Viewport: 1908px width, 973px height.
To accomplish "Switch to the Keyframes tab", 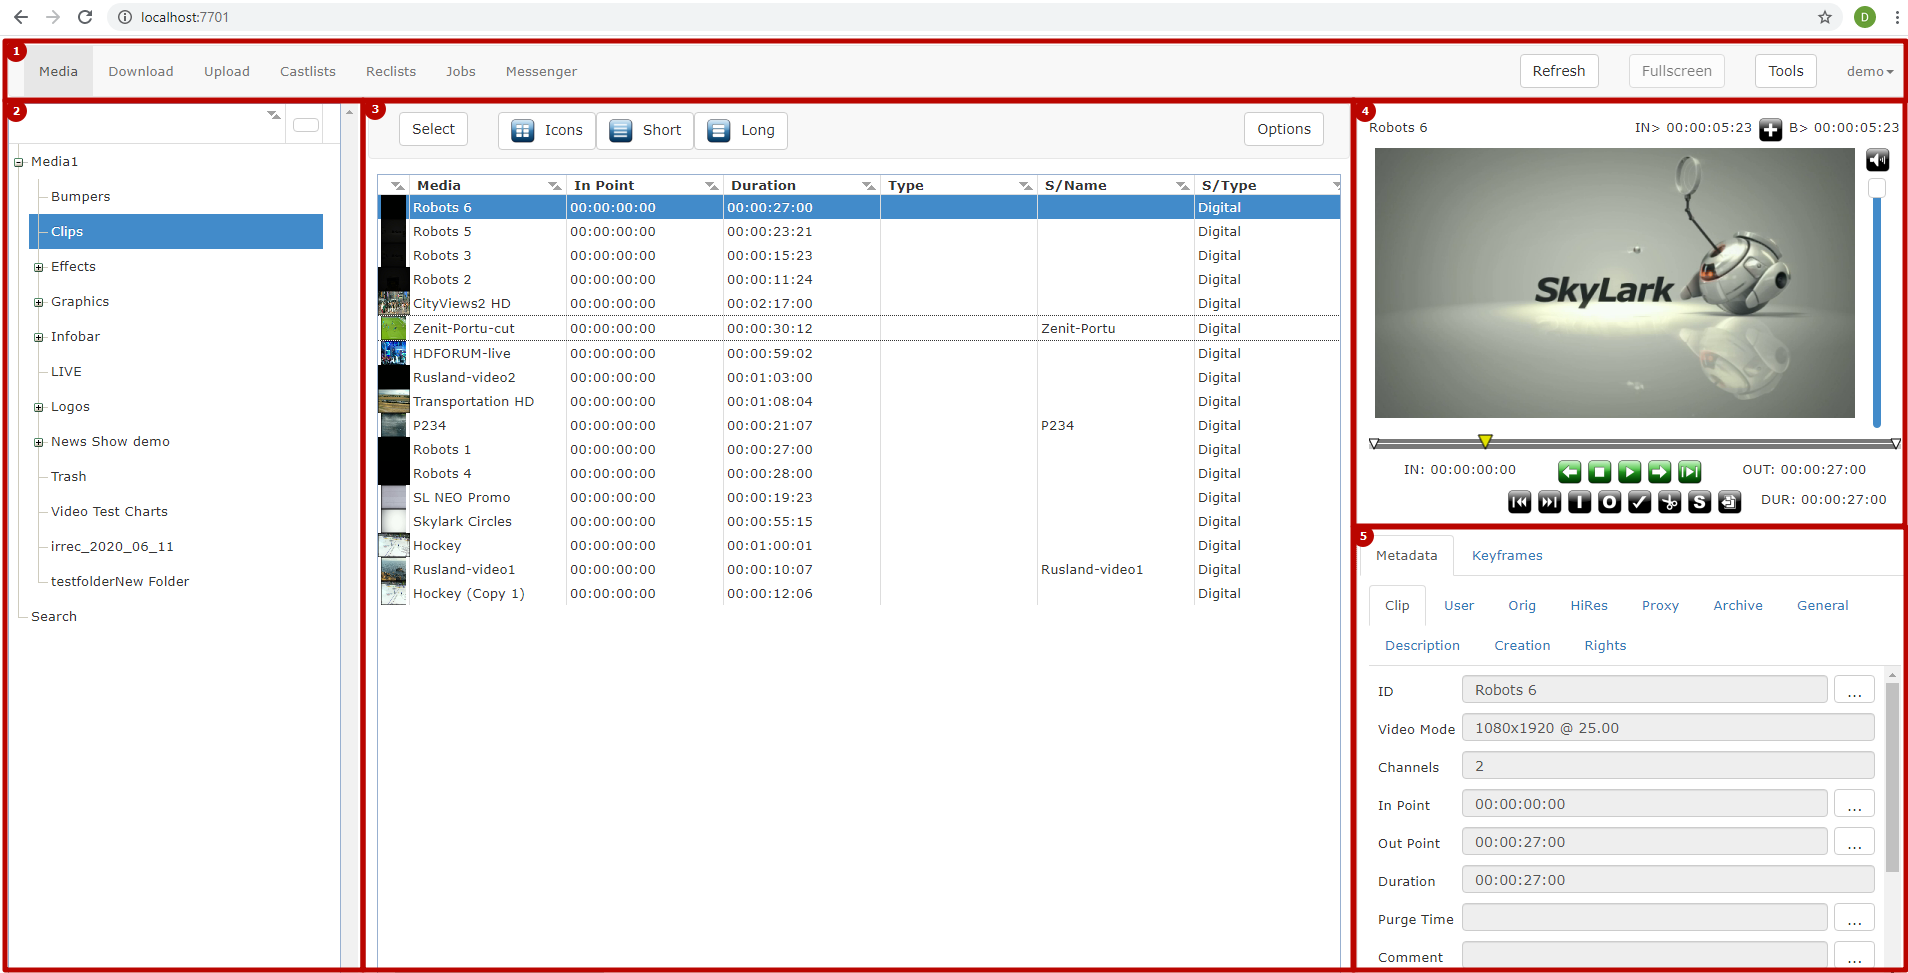I will pyautogui.click(x=1507, y=556).
